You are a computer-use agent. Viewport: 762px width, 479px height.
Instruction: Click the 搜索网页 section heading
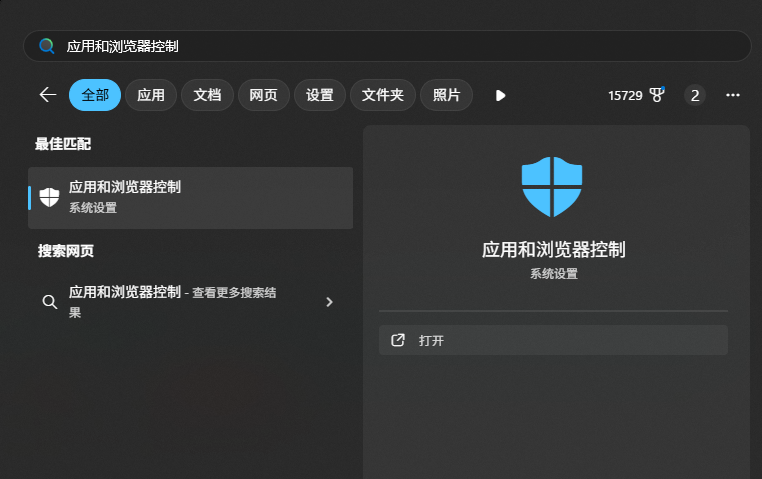(66, 251)
